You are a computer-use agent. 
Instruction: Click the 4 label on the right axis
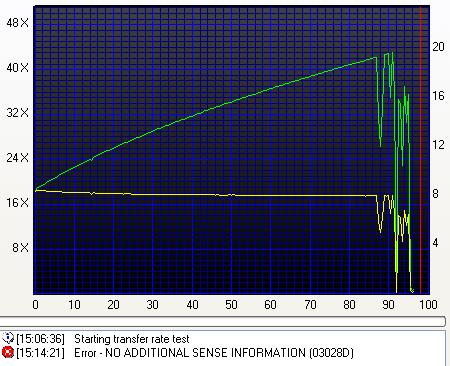pyautogui.click(x=435, y=243)
